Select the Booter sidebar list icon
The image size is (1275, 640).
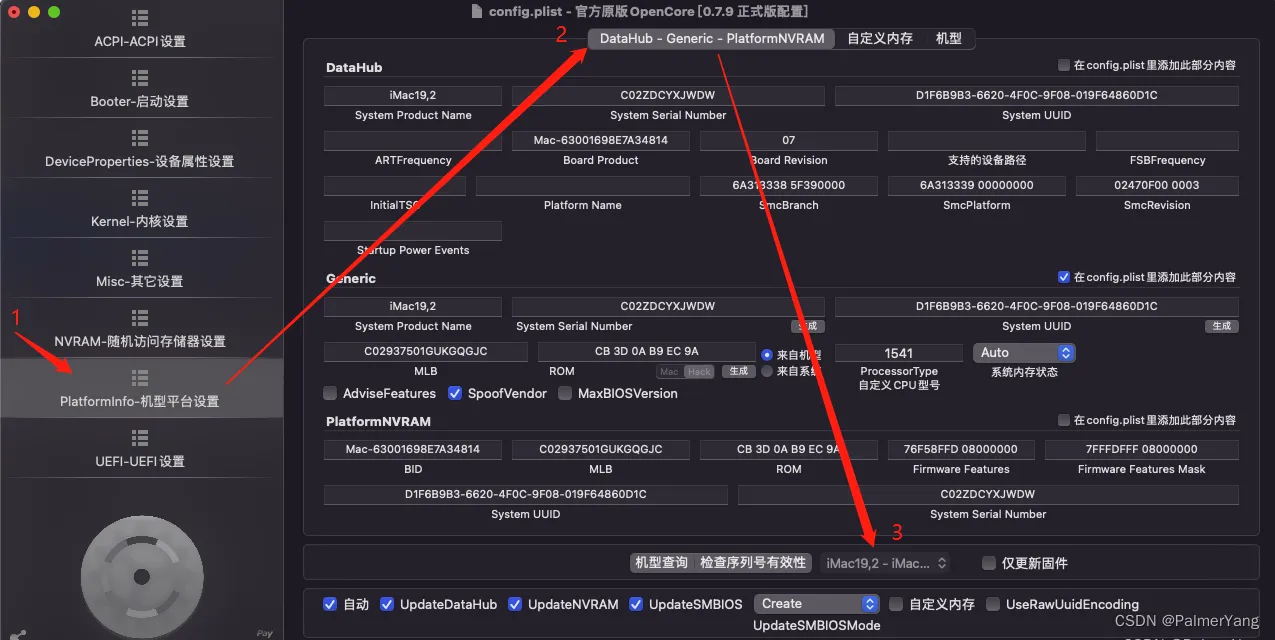pyautogui.click(x=140, y=78)
